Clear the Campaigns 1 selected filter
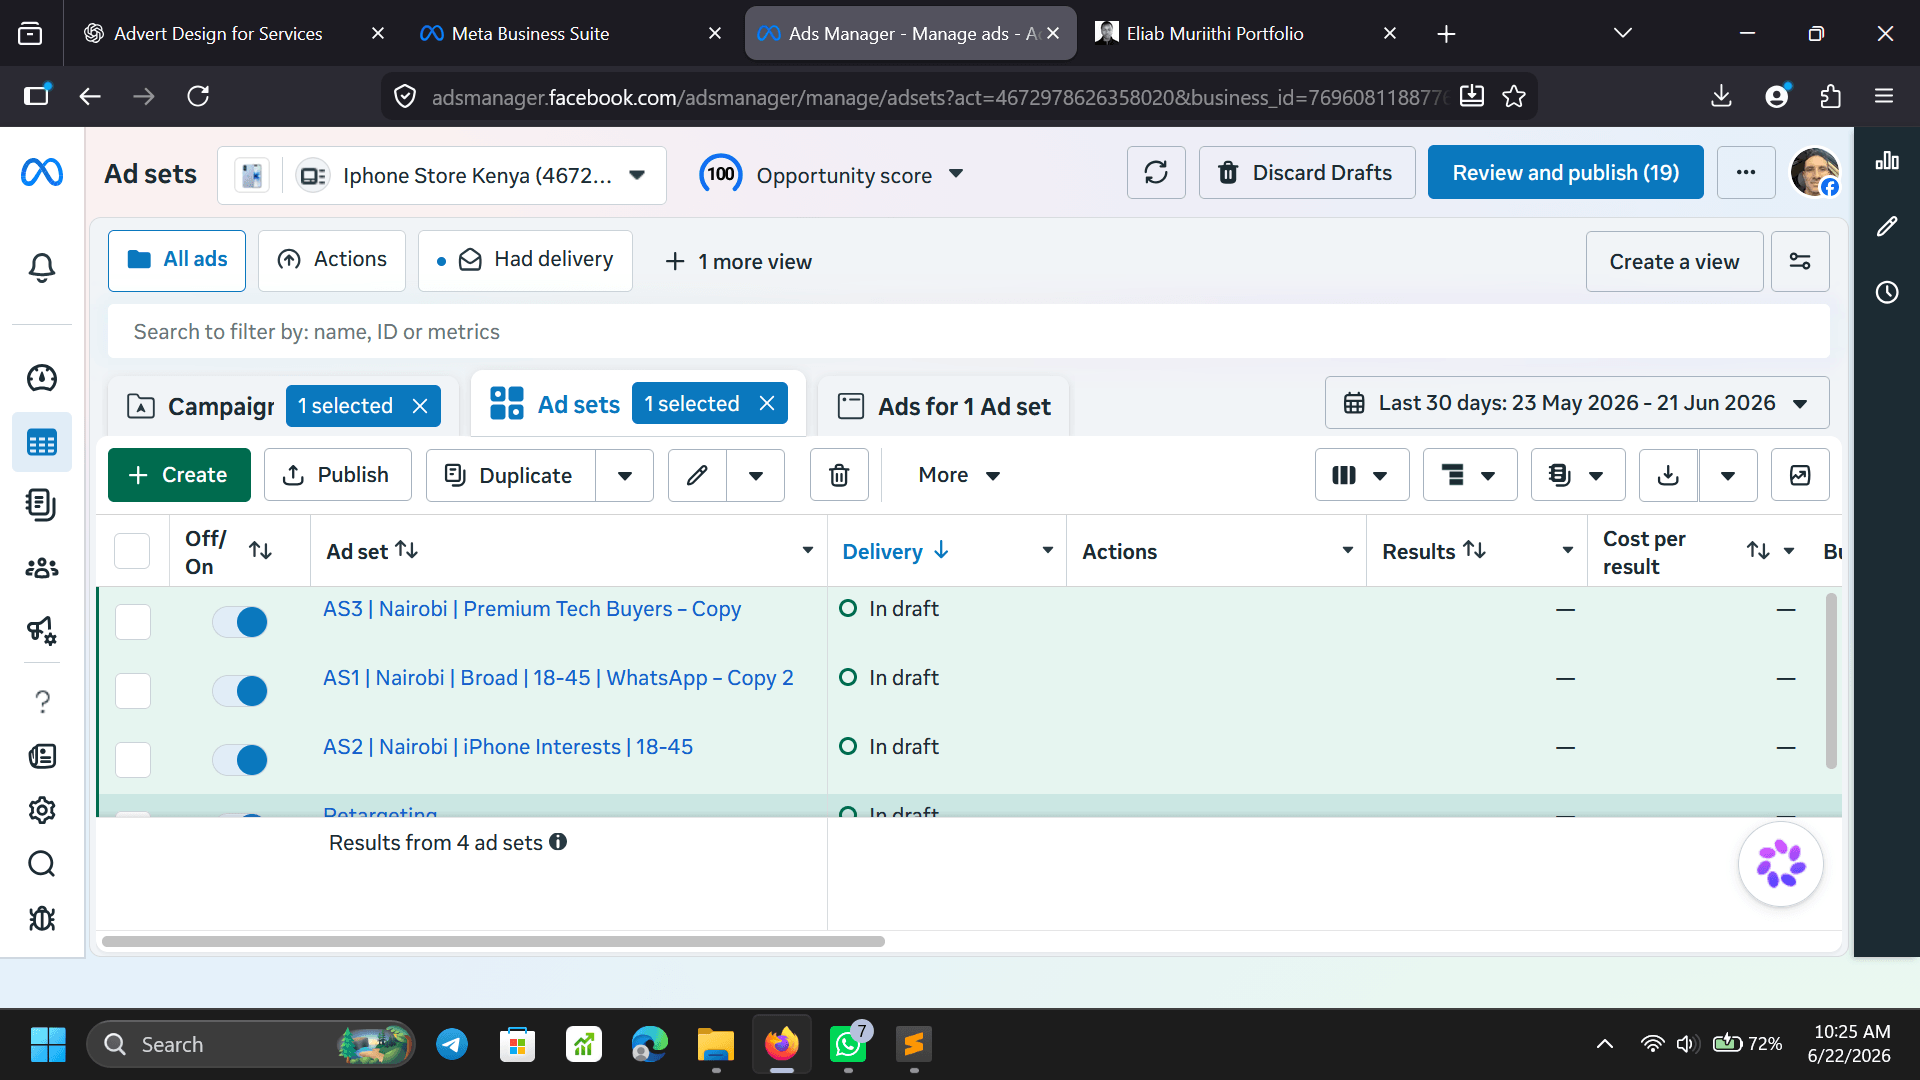 [x=420, y=406]
